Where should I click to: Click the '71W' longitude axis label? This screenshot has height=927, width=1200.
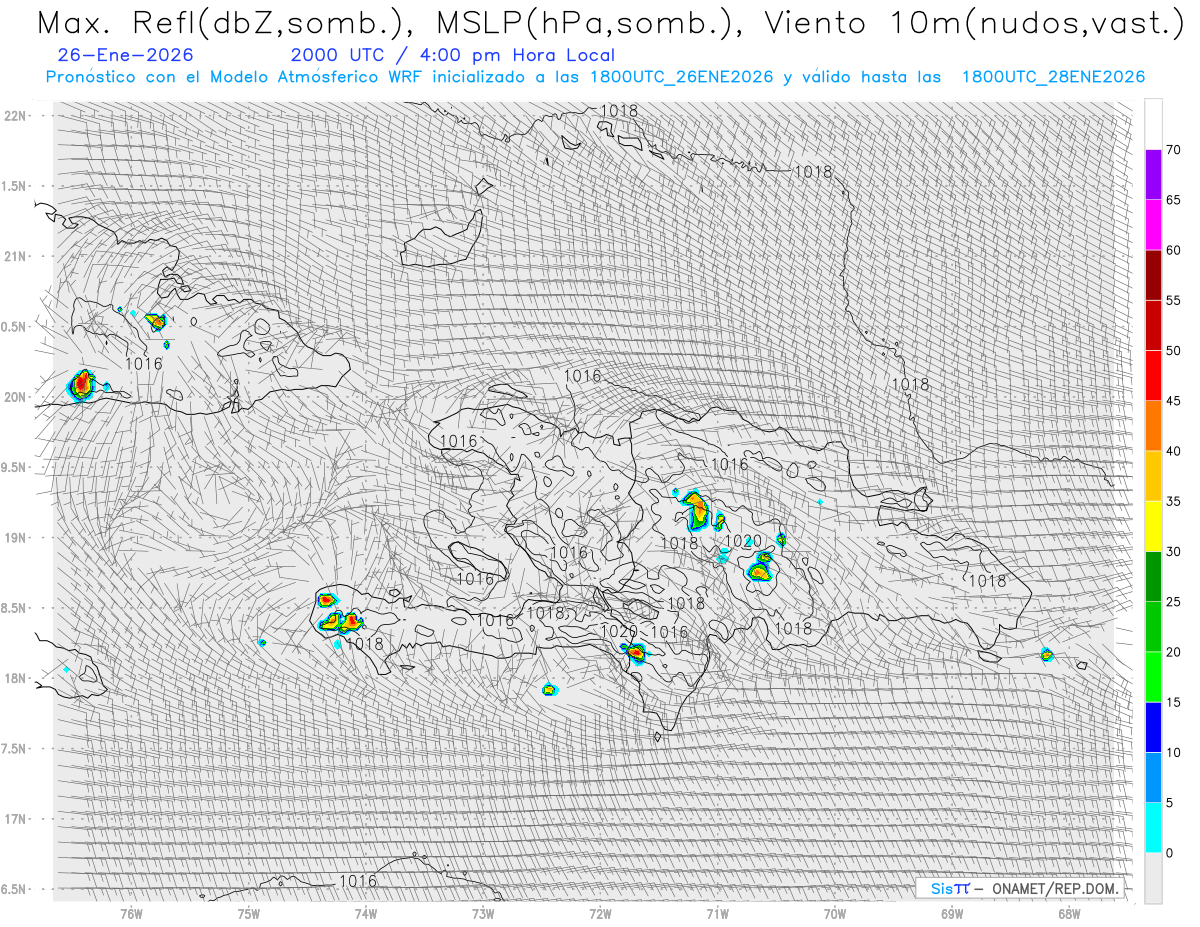pos(717,913)
